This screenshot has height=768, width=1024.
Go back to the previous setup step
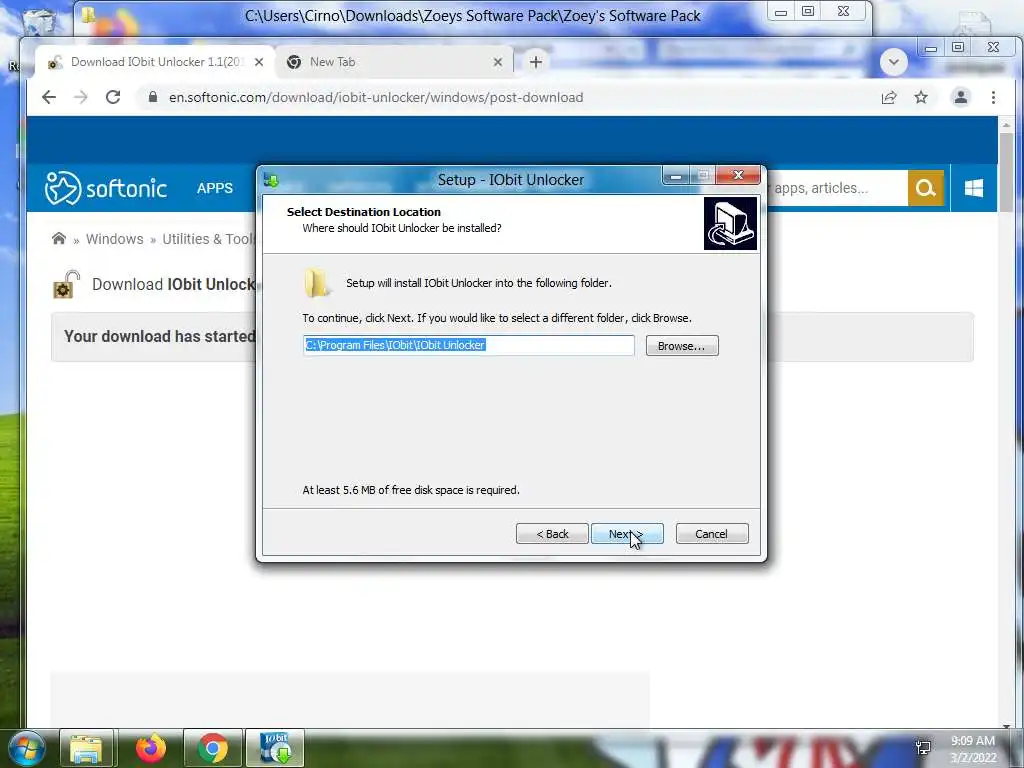pos(552,534)
